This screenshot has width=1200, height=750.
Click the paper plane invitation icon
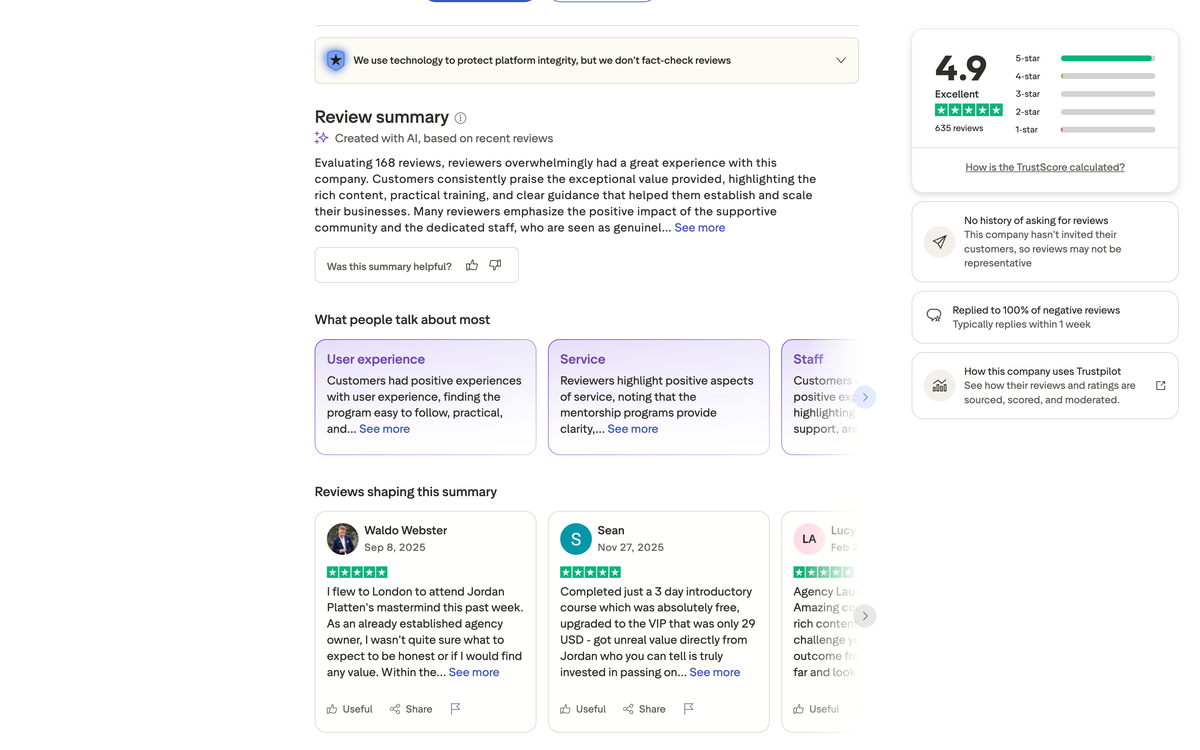tap(939, 242)
